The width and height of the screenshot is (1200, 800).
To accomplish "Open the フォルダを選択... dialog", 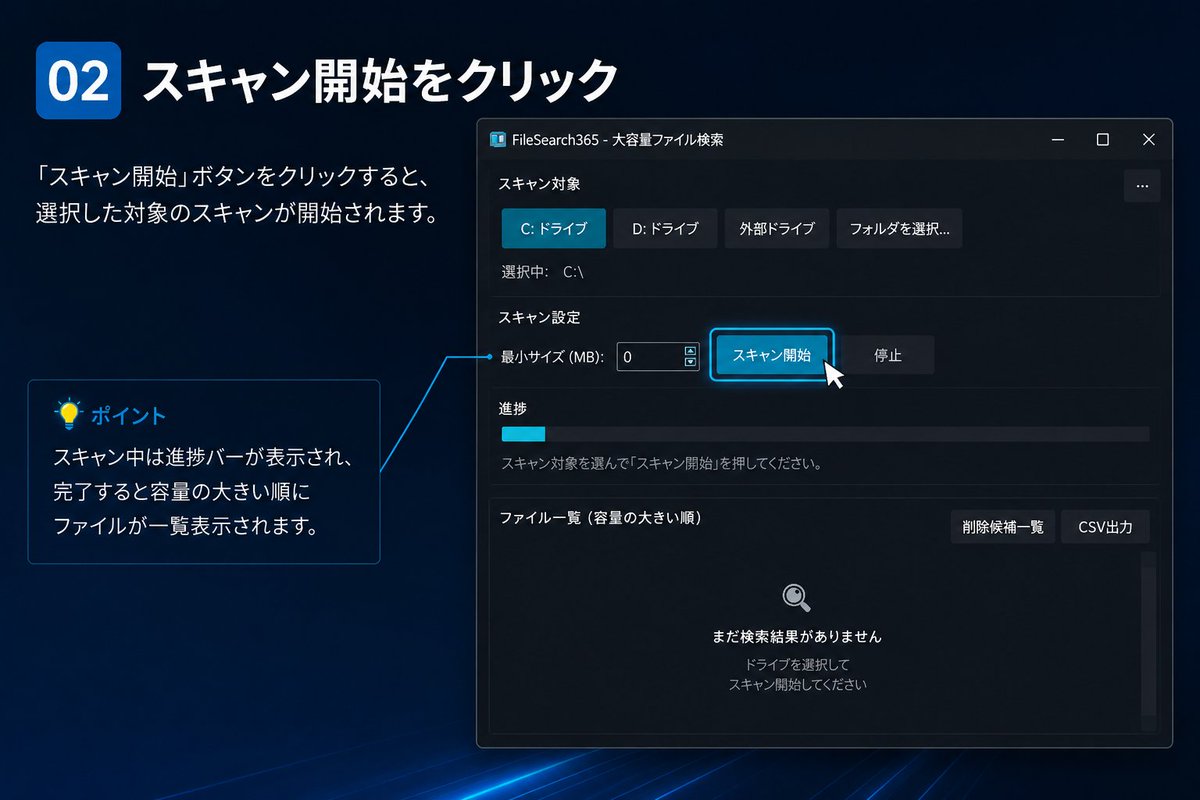I will (899, 228).
